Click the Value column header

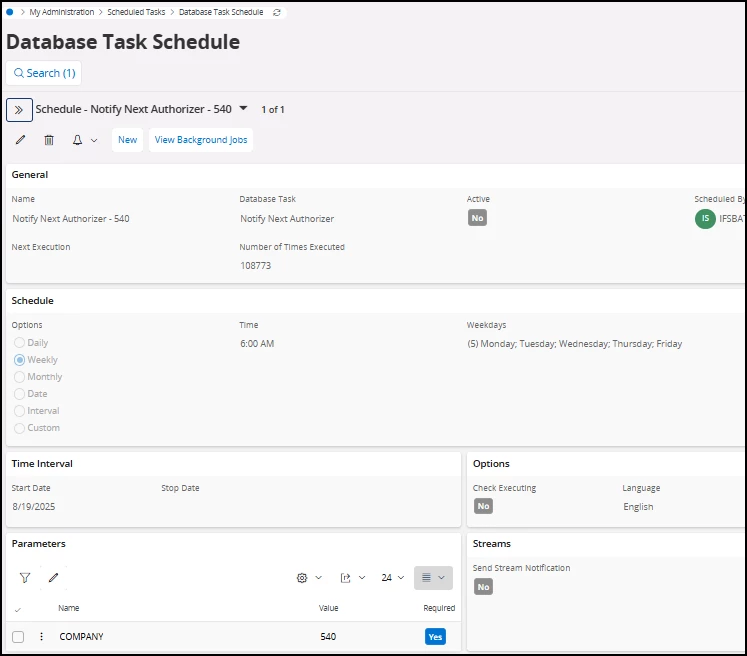point(328,608)
